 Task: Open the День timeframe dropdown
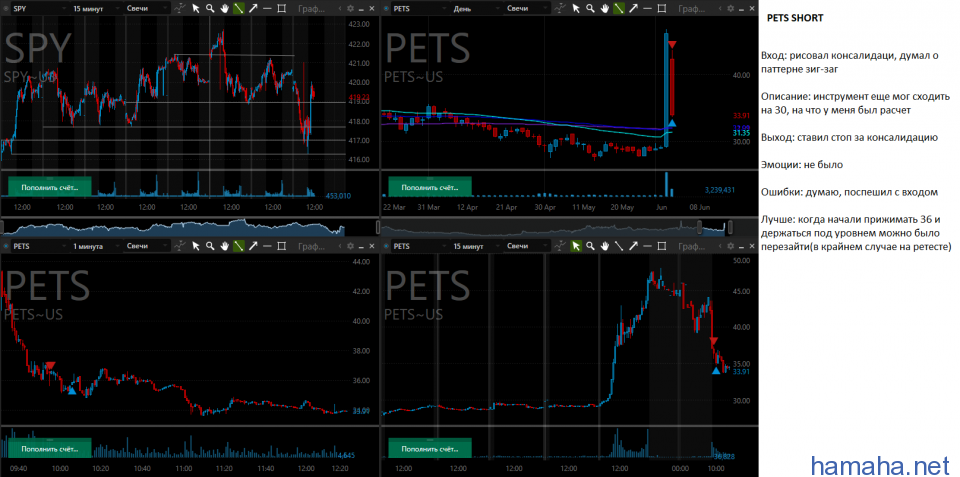[476, 9]
